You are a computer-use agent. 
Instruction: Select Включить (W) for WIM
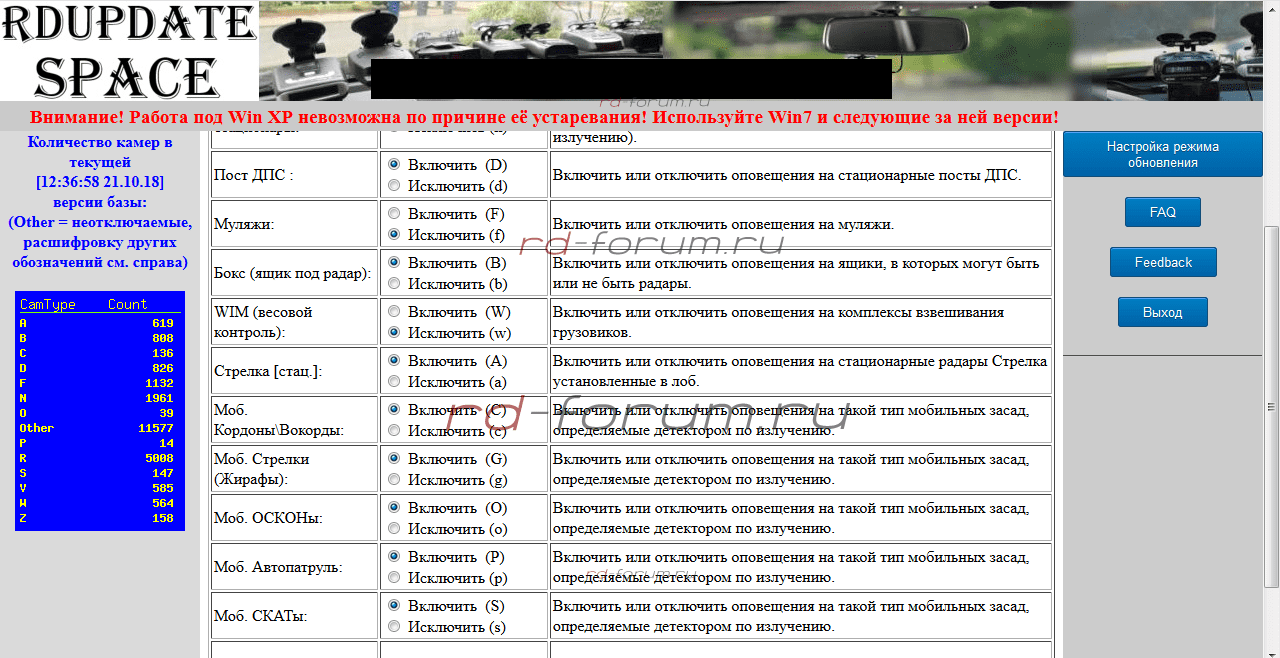[x=394, y=311]
